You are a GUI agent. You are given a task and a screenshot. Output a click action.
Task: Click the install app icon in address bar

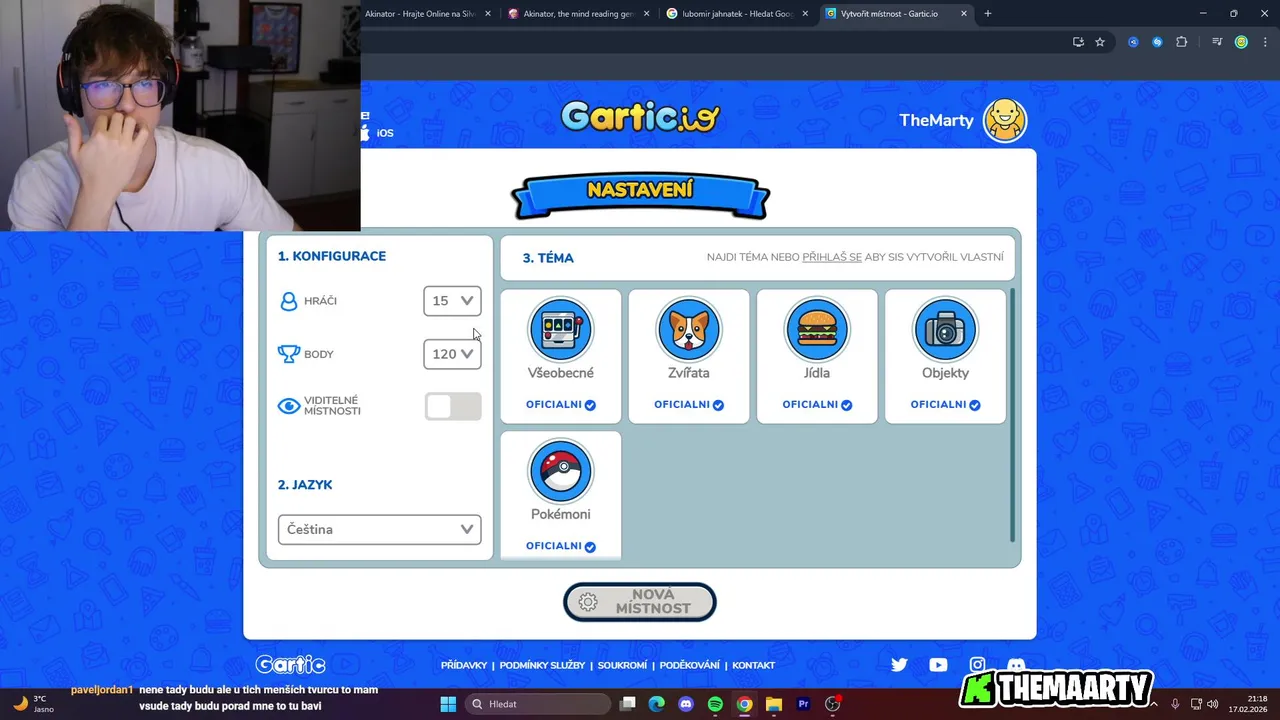(x=1078, y=42)
